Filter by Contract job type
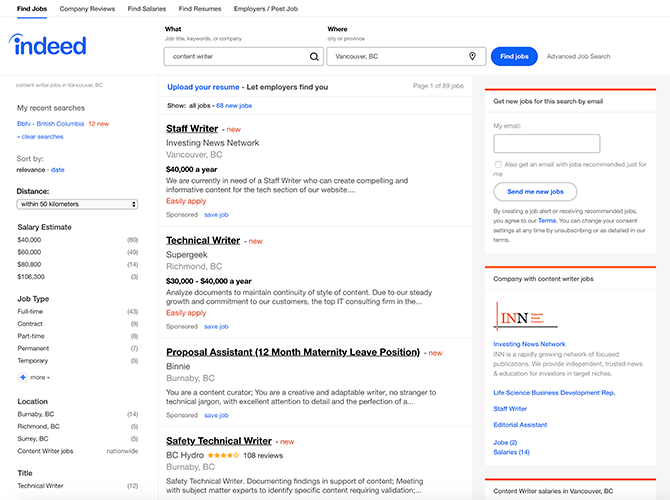This screenshot has width=670, height=500. (30, 324)
